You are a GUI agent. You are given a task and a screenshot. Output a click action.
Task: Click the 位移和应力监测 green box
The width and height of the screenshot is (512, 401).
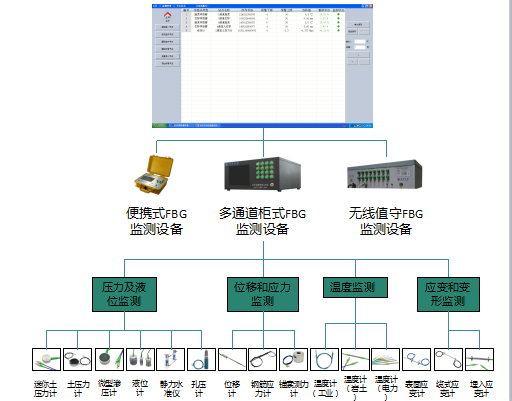tap(263, 294)
